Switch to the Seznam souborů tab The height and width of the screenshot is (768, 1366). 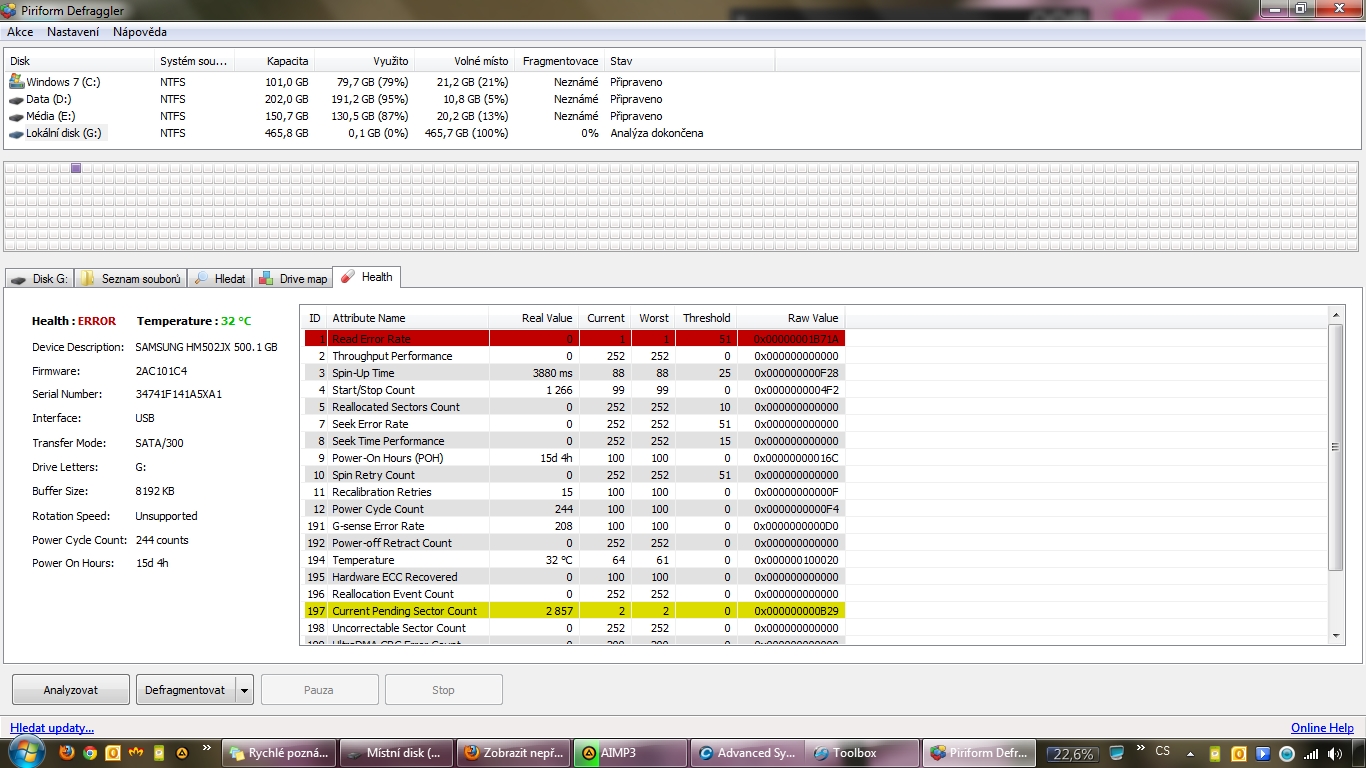tap(131, 279)
